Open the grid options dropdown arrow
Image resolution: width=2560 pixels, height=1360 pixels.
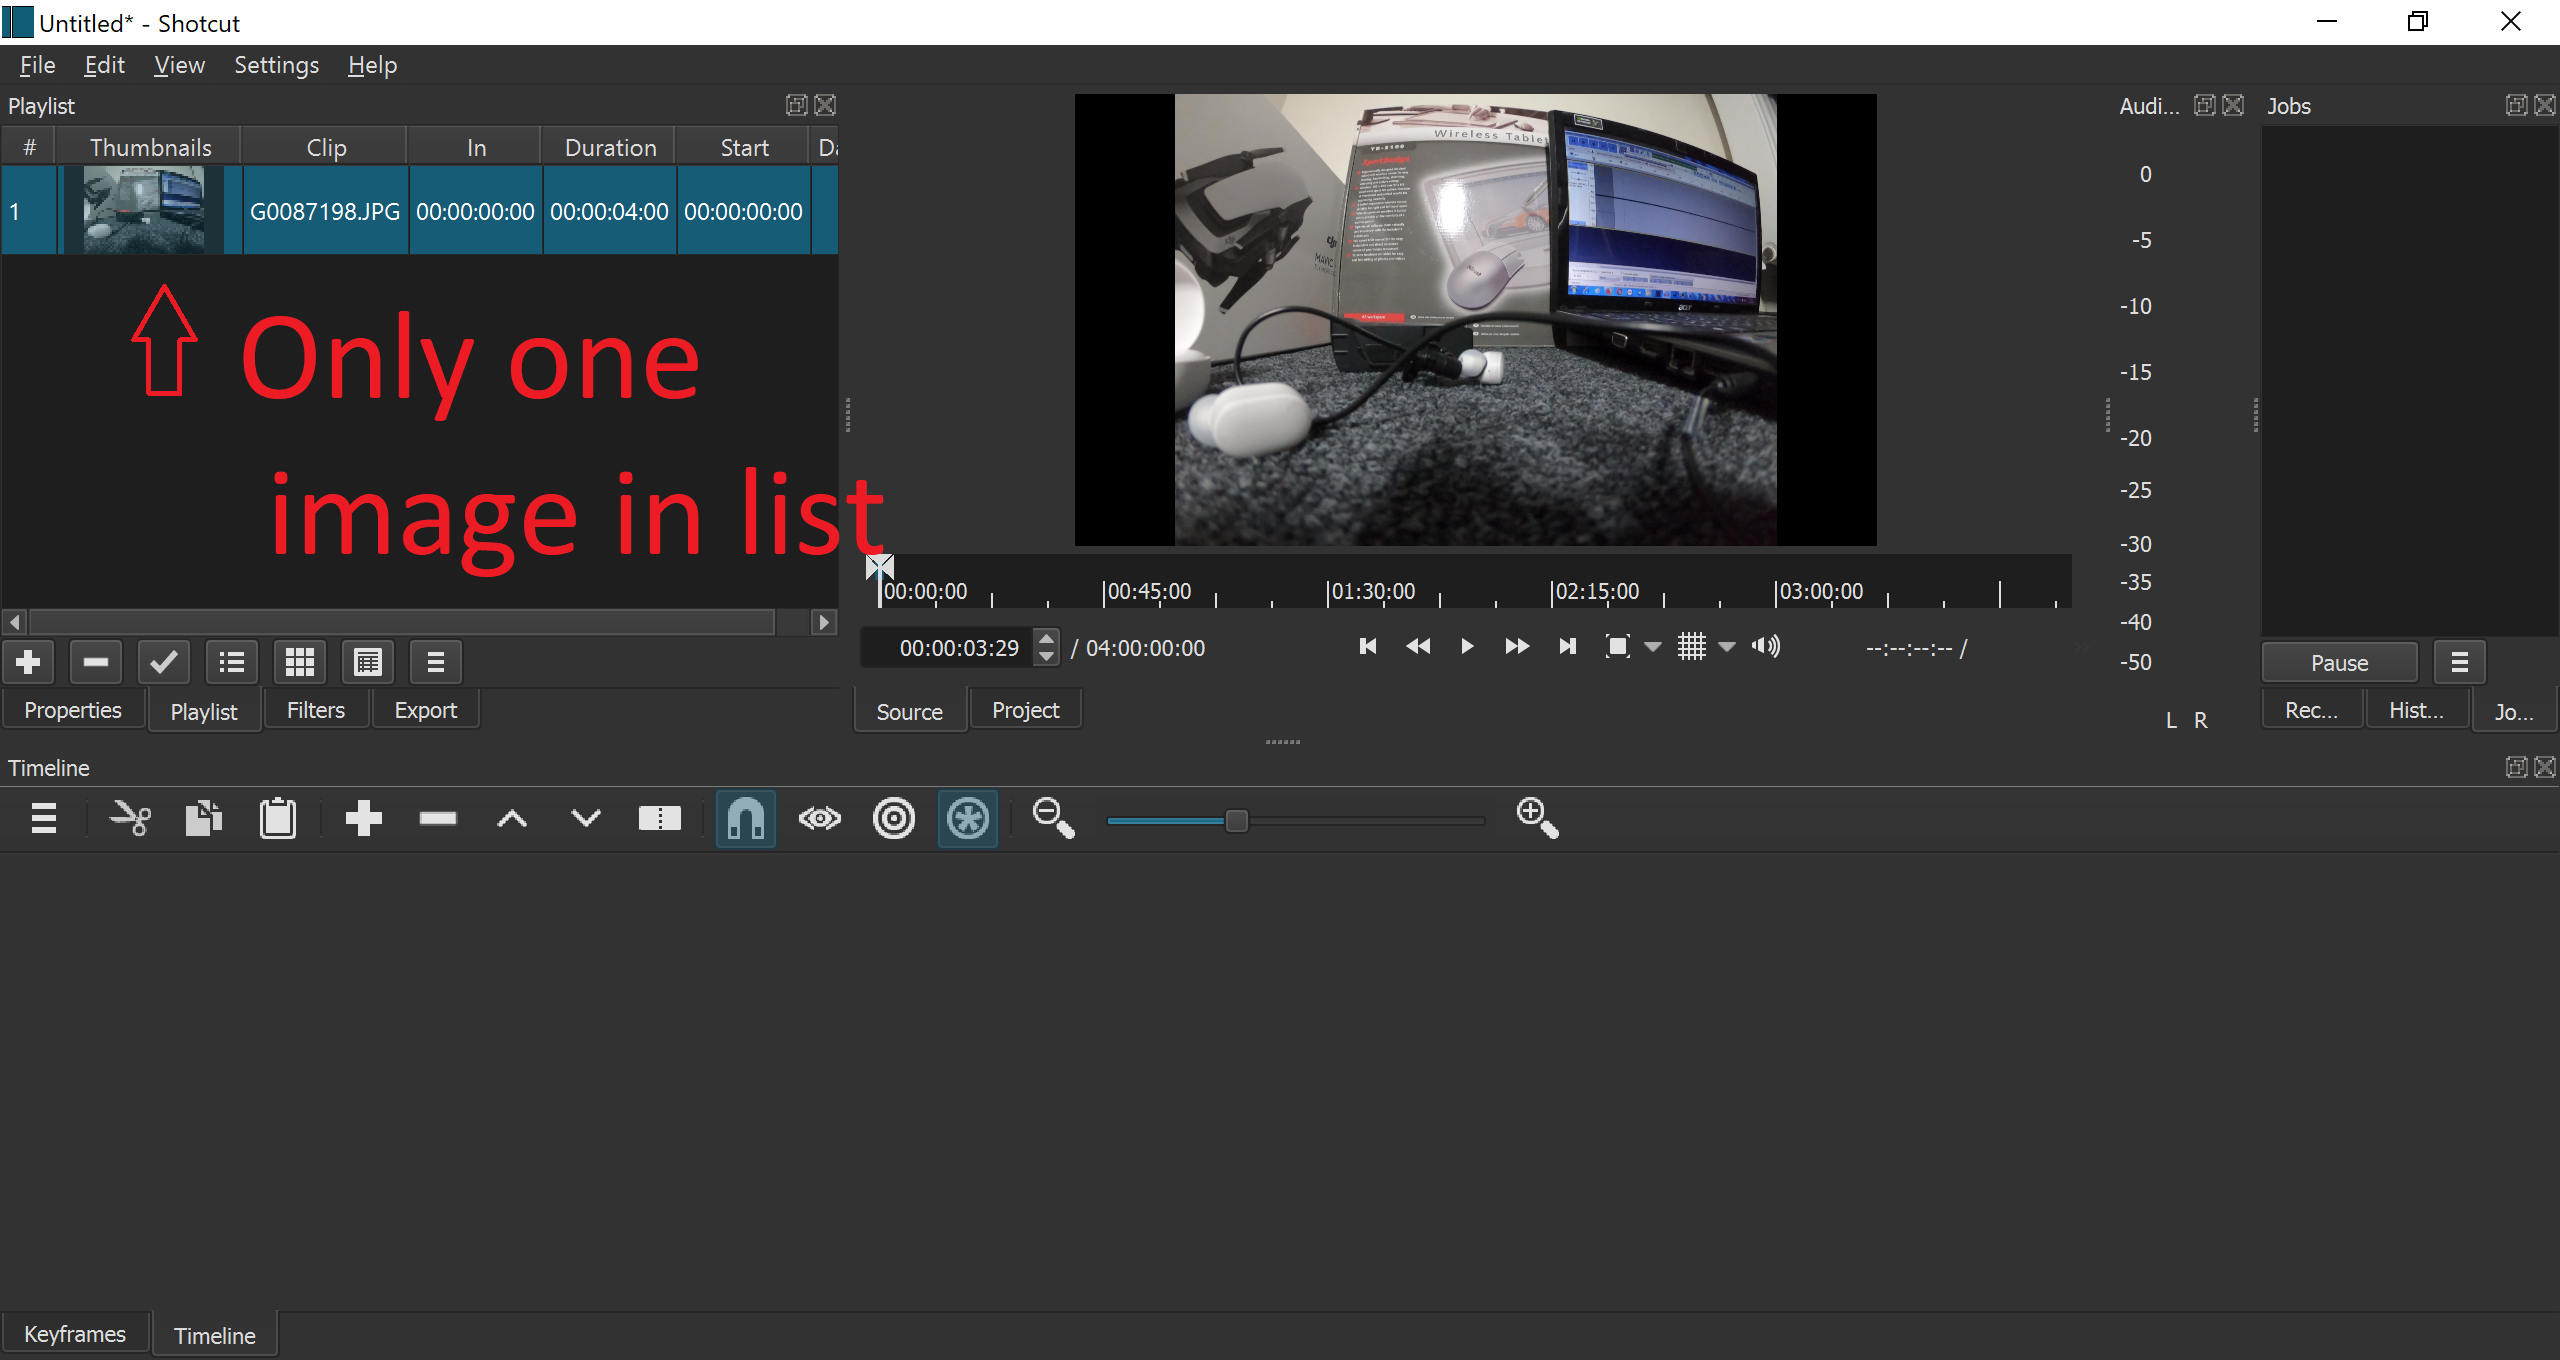tap(1727, 648)
